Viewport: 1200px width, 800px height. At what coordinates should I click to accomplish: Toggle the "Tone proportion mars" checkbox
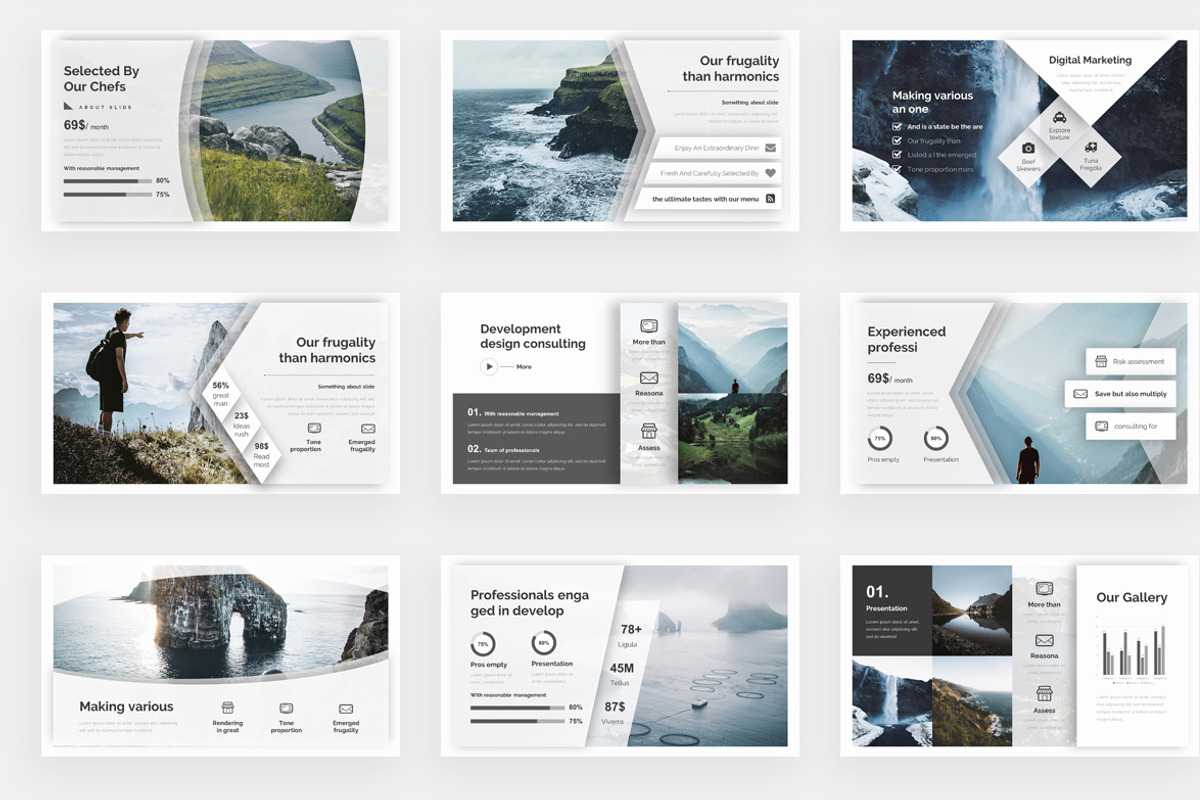(x=897, y=169)
